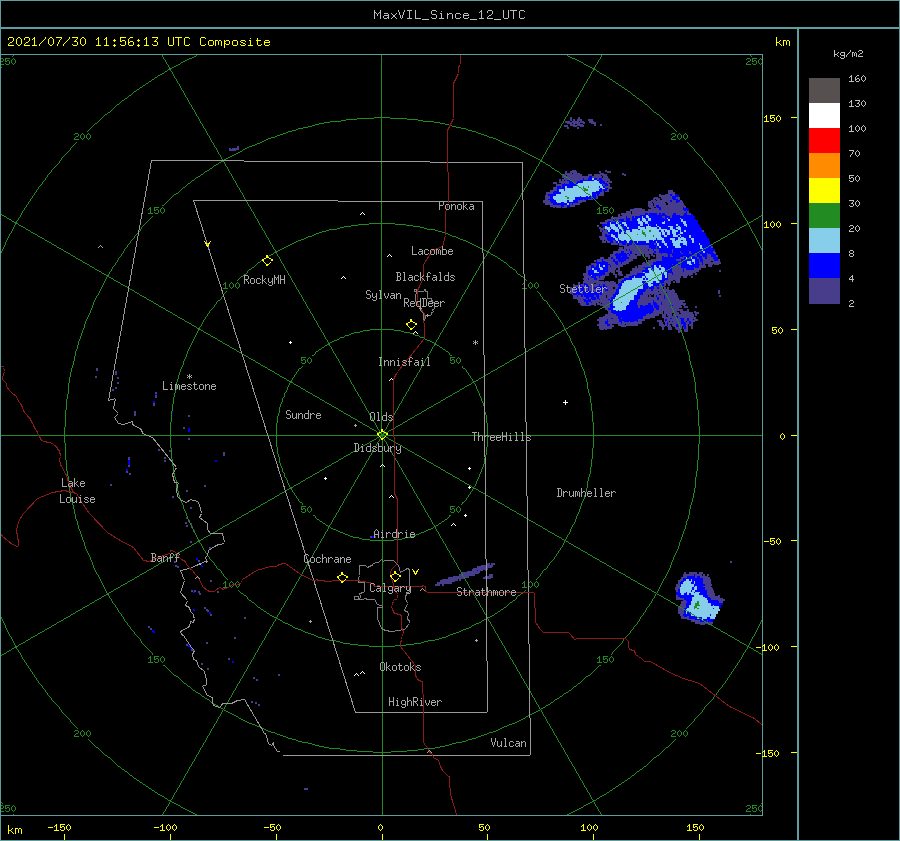Image resolution: width=900 pixels, height=841 pixels.
Task: Click the MaxVIL_Since_12_UTC title
Action: (x=449, y=15)
